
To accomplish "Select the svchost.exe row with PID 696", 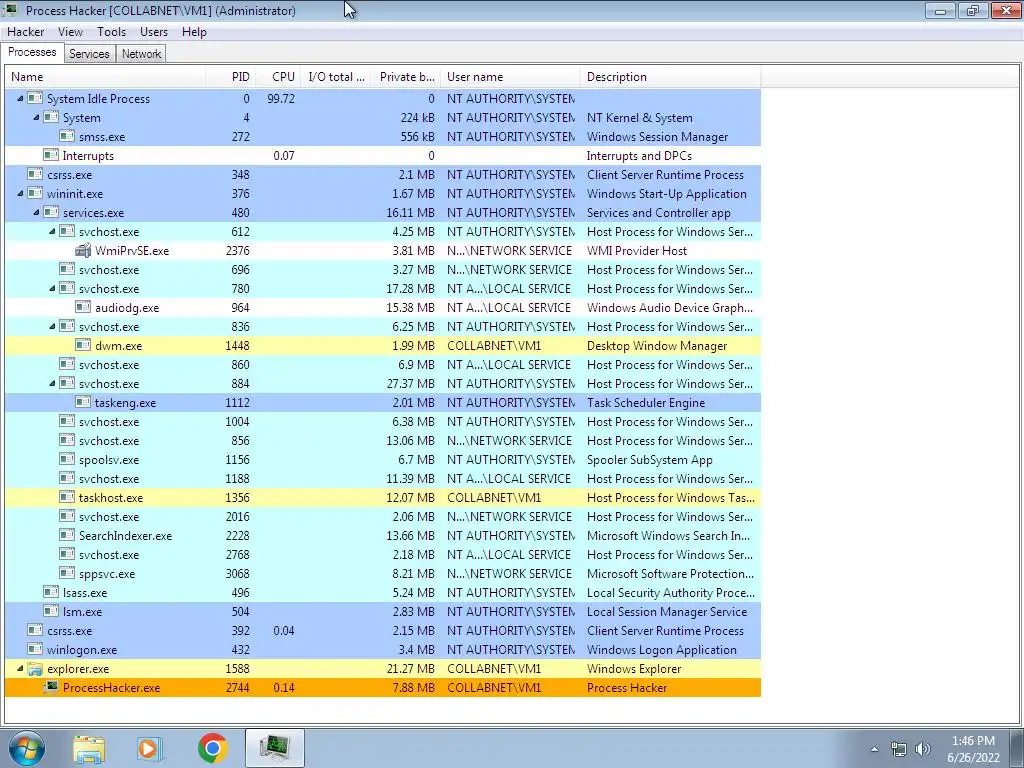I will click(x=383, y=269).
